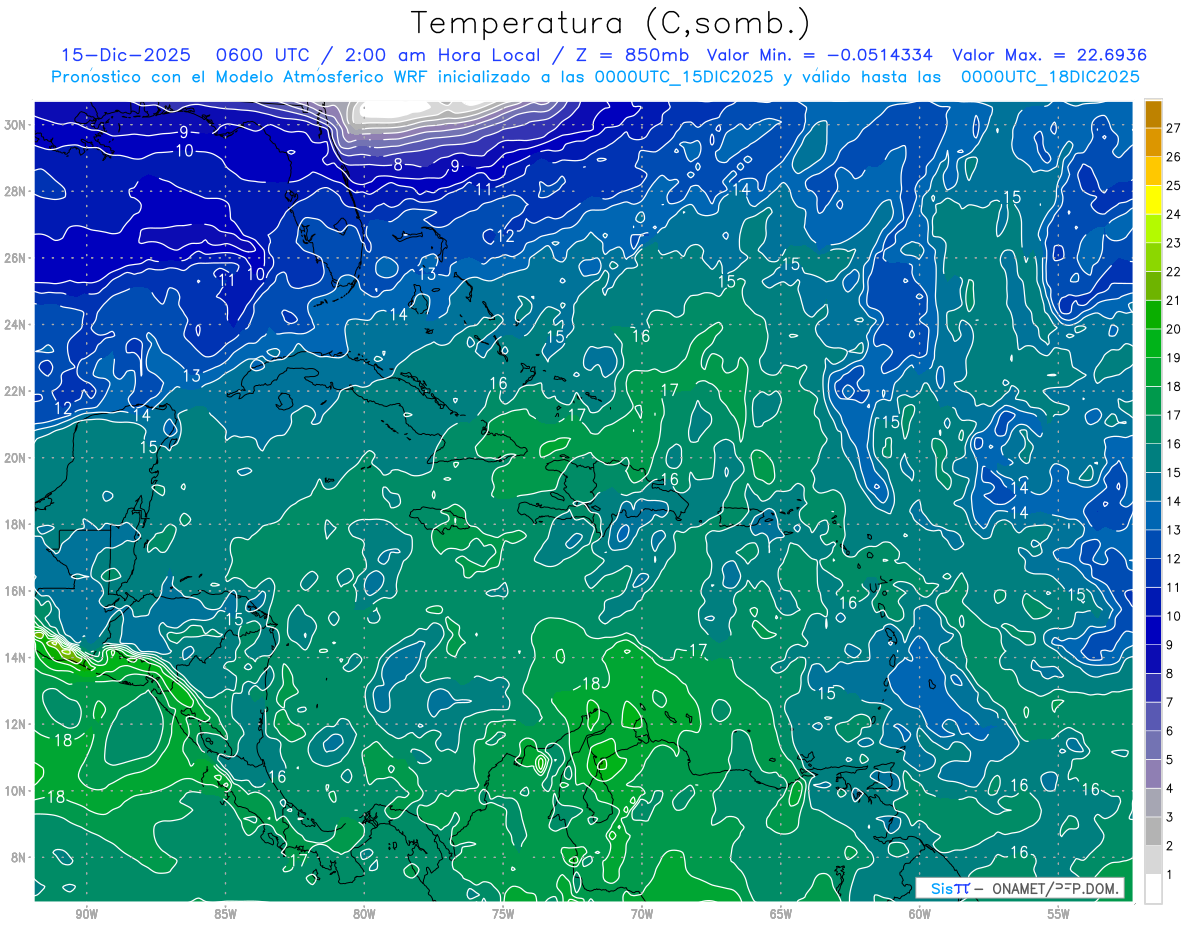The image size is (1200, 927).
Task: Click the "28N" latitude axis label
Action: (x=16, y=191)
